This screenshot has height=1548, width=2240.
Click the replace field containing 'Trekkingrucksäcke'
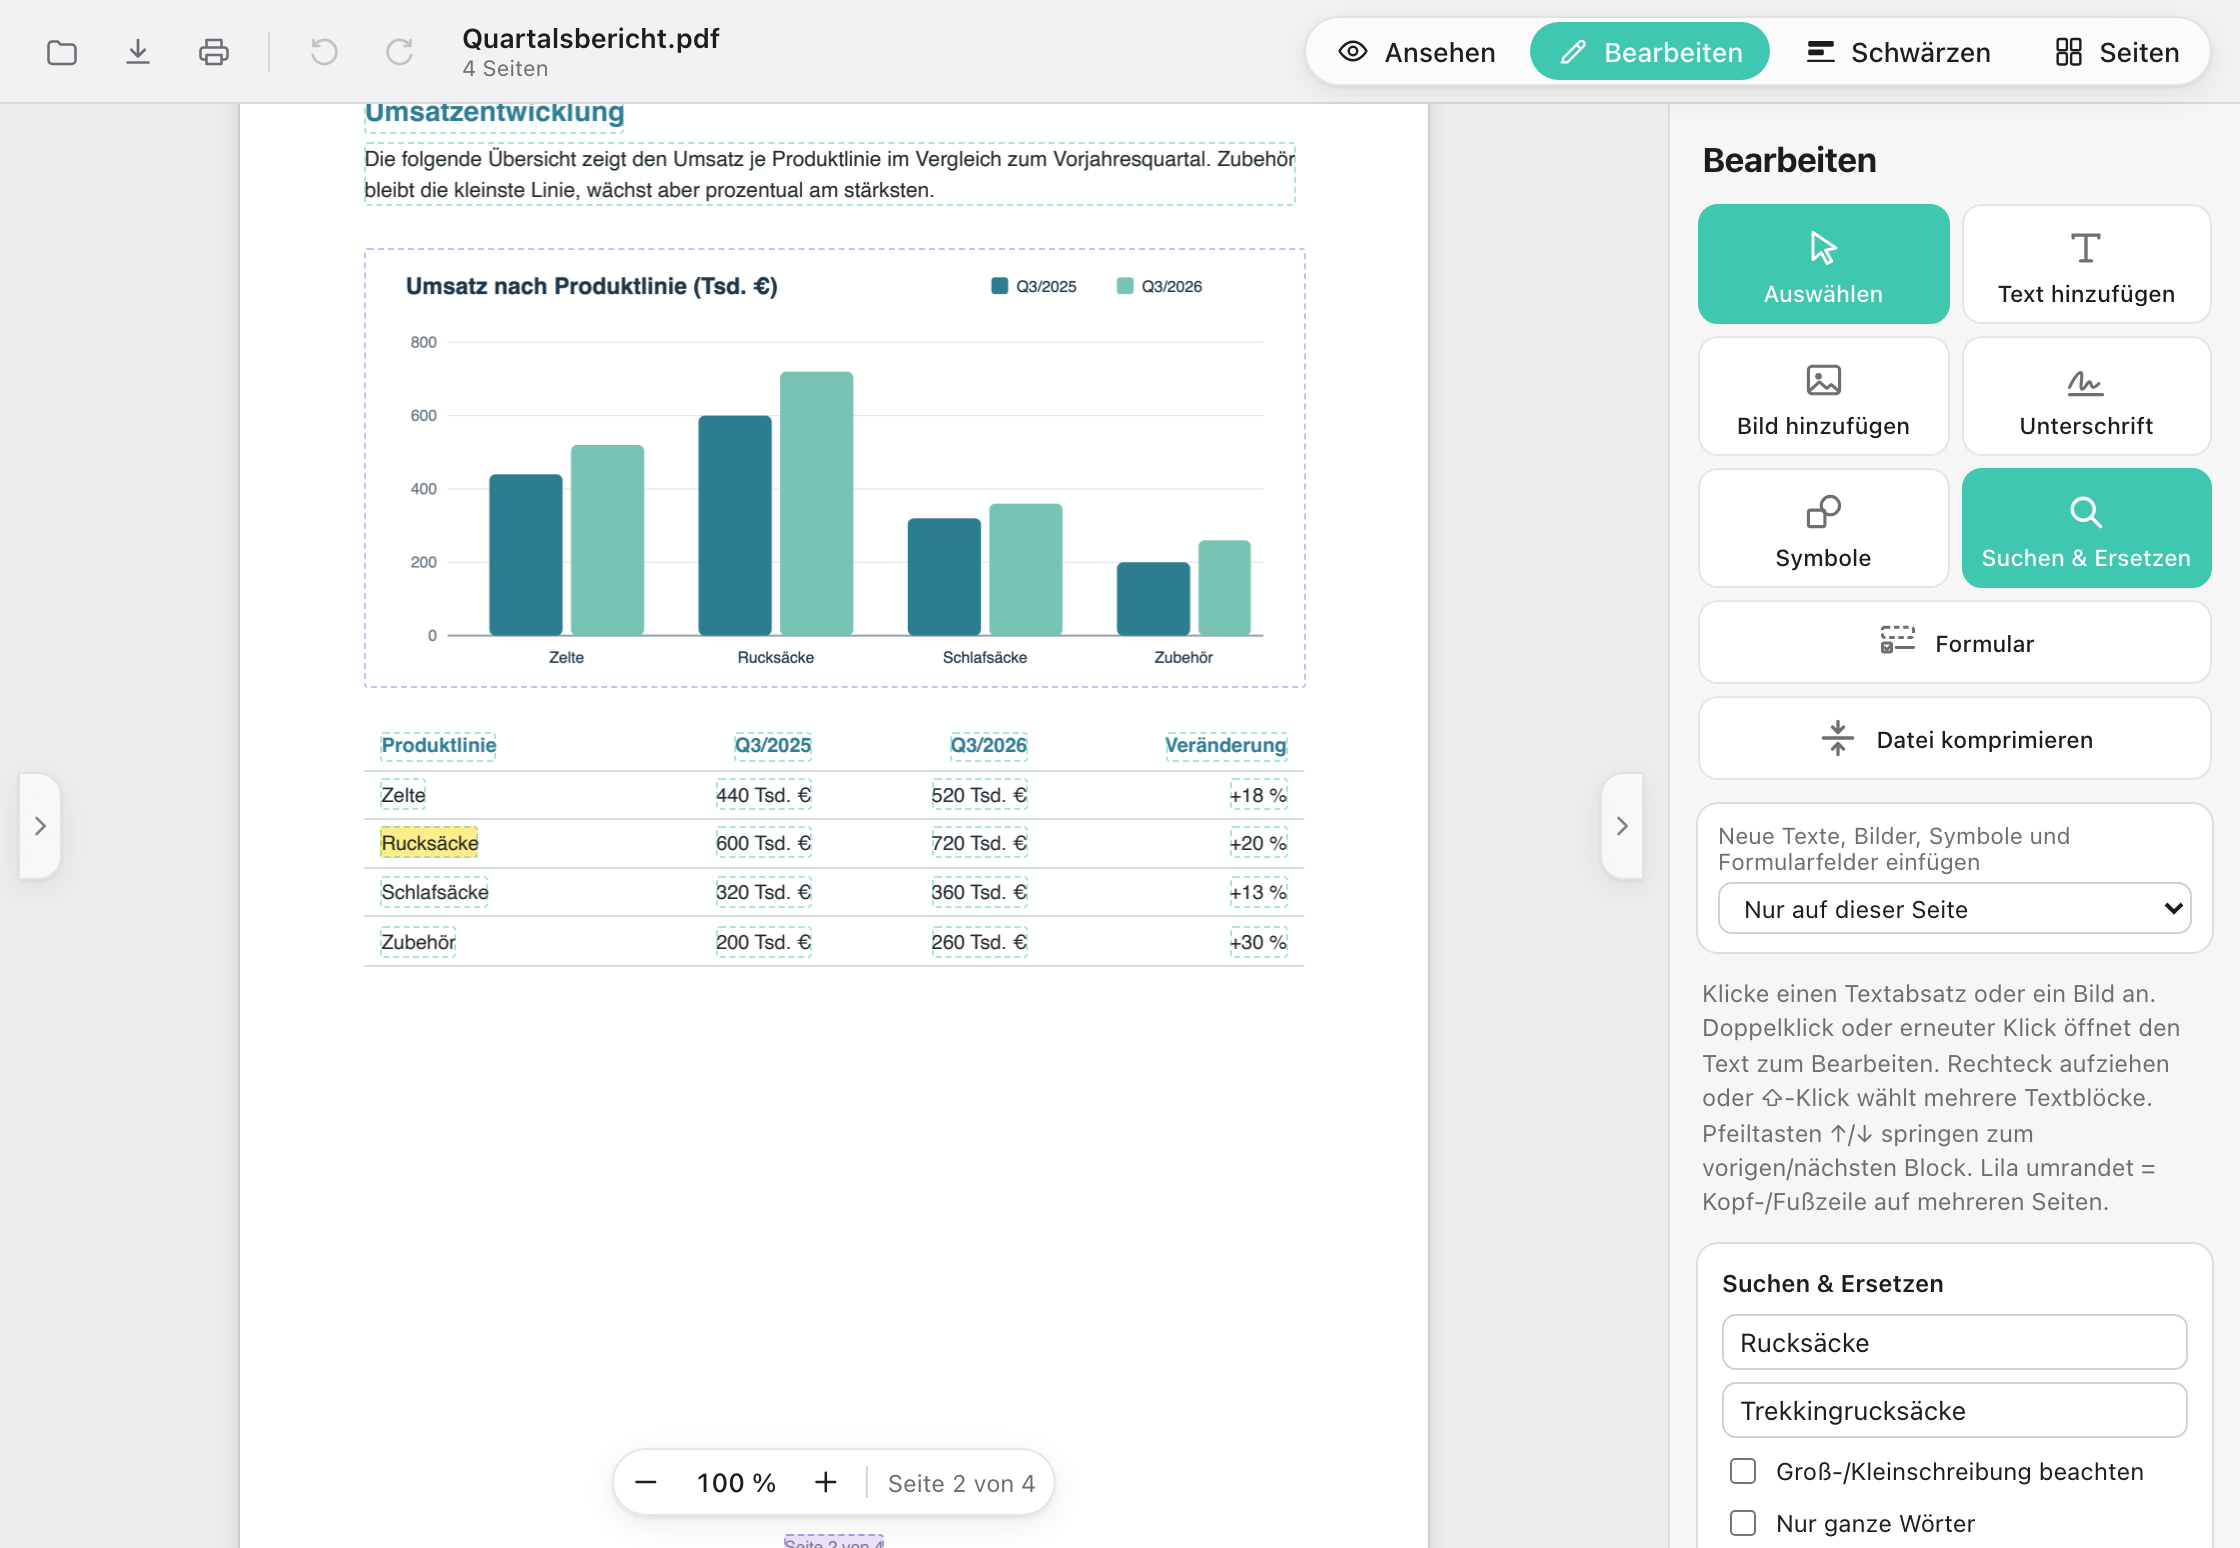click(1954, 1411)
